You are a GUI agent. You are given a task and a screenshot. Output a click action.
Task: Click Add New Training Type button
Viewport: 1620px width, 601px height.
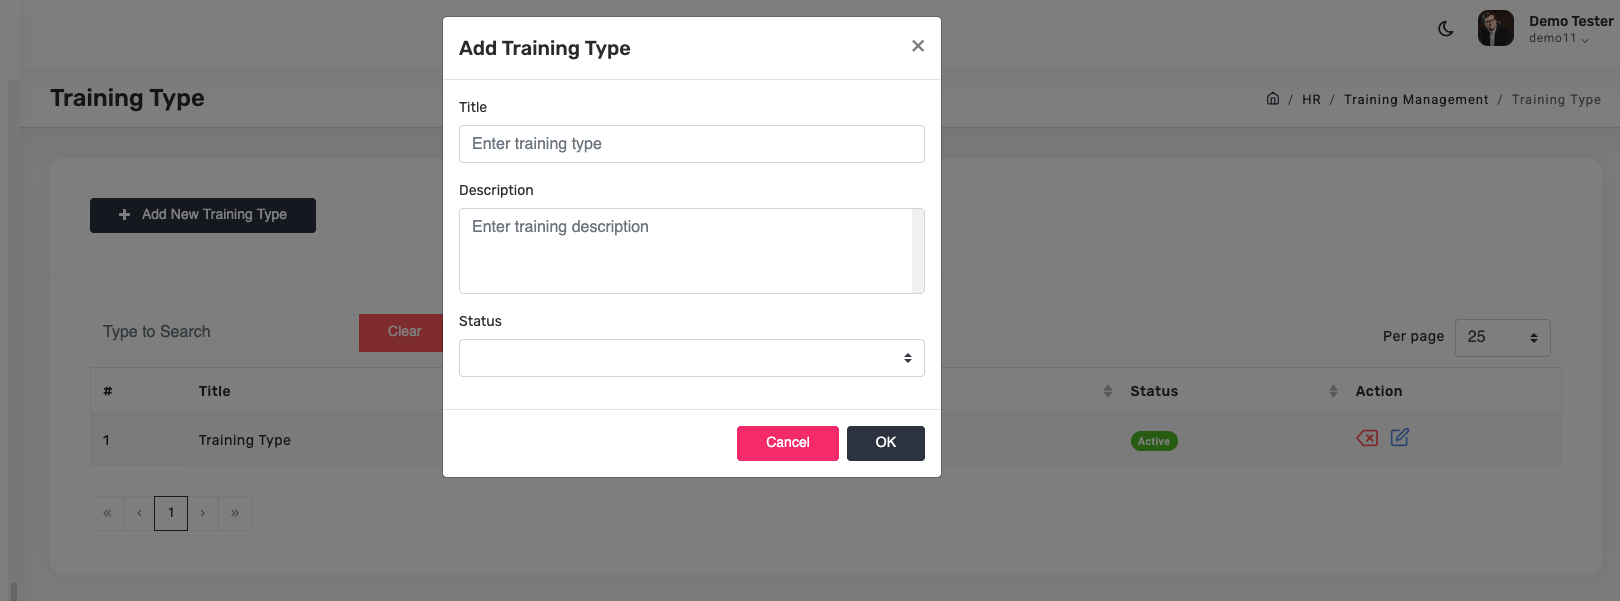(x=203, y=215)
